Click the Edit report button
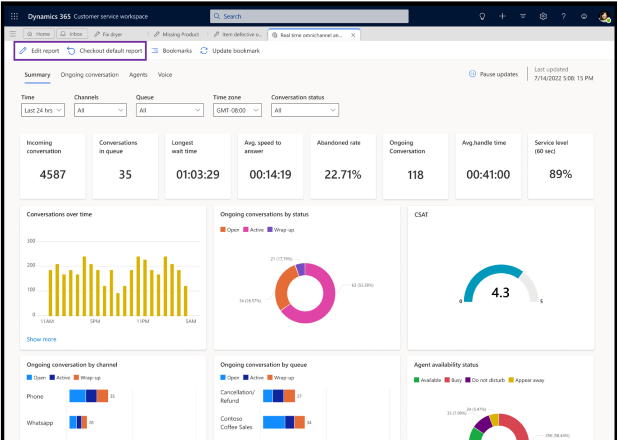The height and width of the screenshot is (440, 618). (38, 50)
